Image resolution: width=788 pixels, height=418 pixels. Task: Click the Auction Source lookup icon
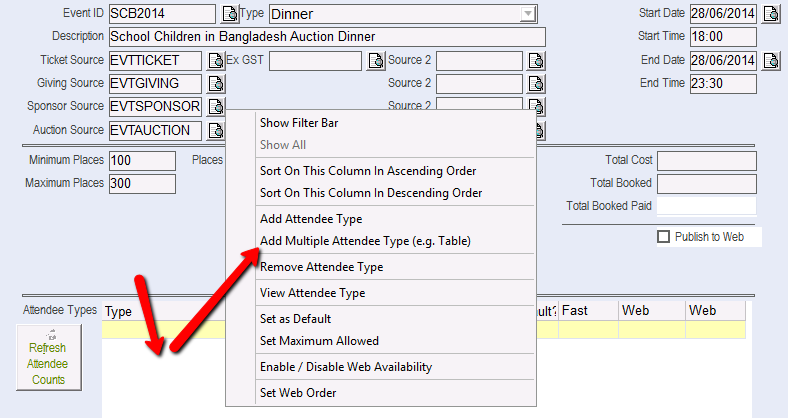click(215, 130)
